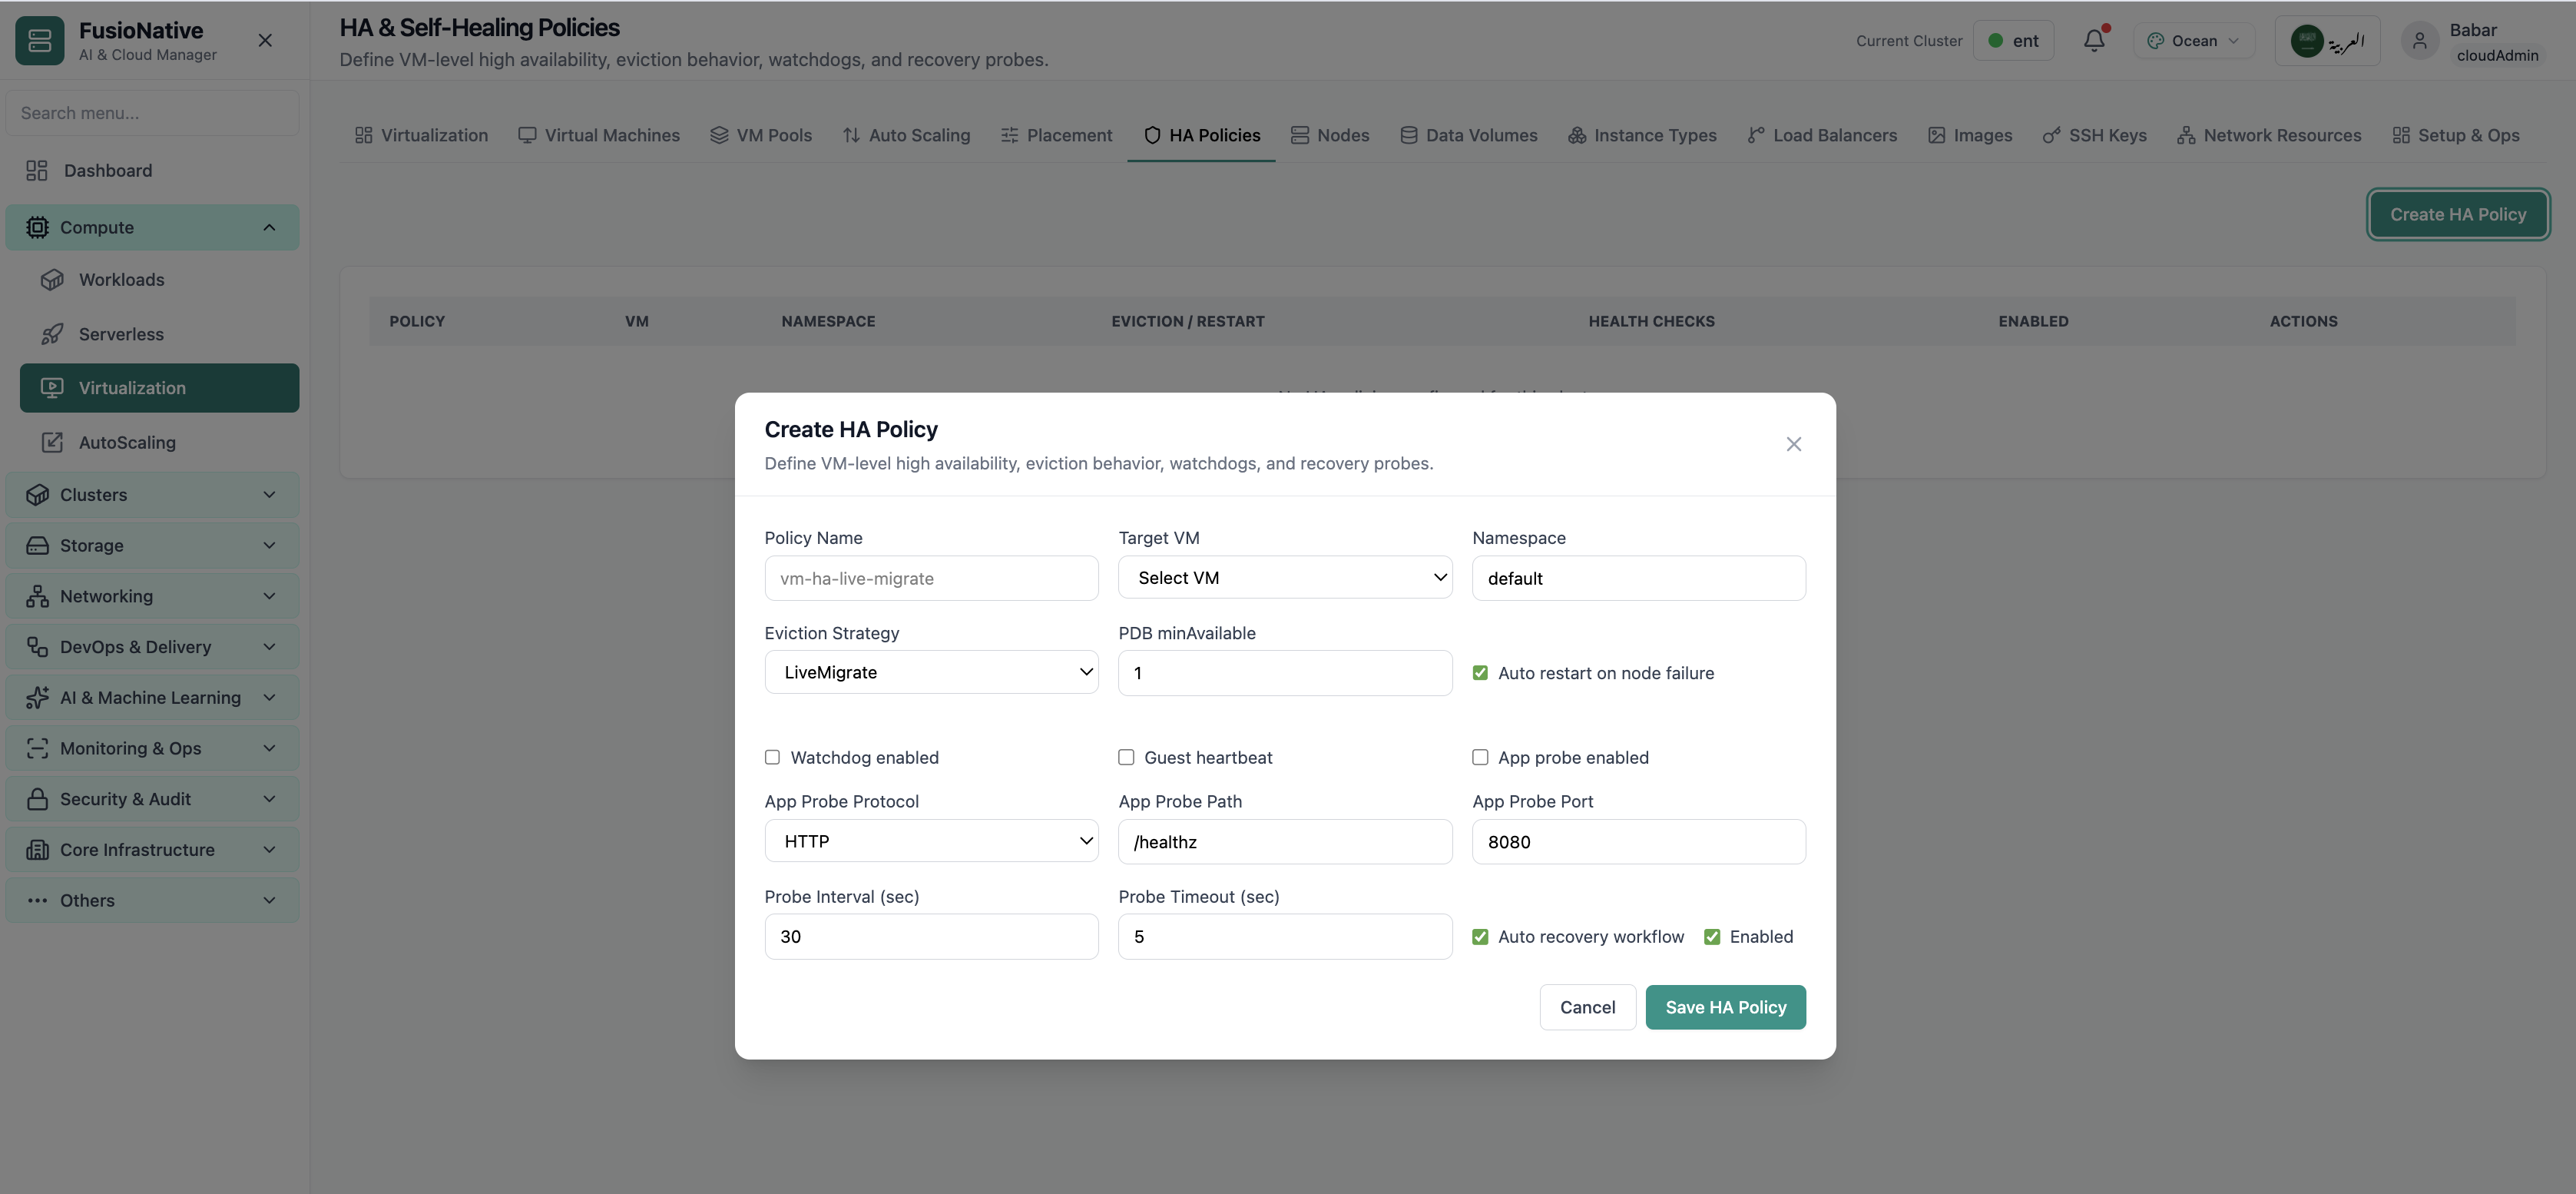The width and height of the screenshot is (2576, 1194).
Task: Switch to the Data Volumes tab
Action: click(1468, 135)
